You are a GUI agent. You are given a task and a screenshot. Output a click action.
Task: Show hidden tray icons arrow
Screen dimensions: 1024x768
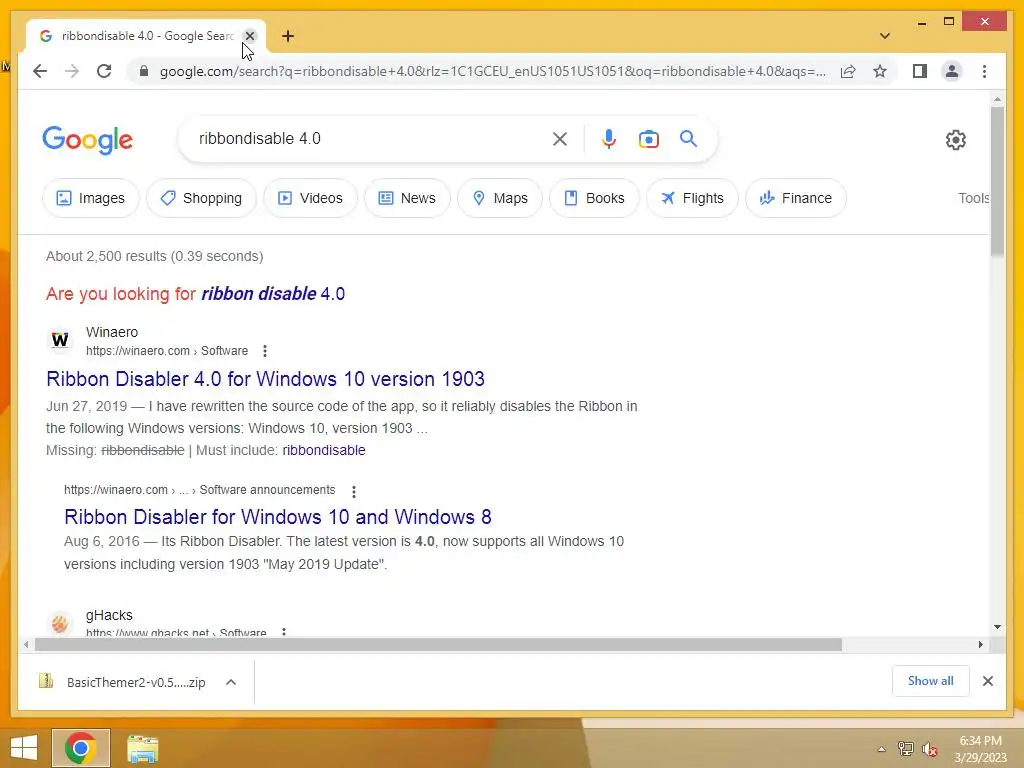coord(881,749)
